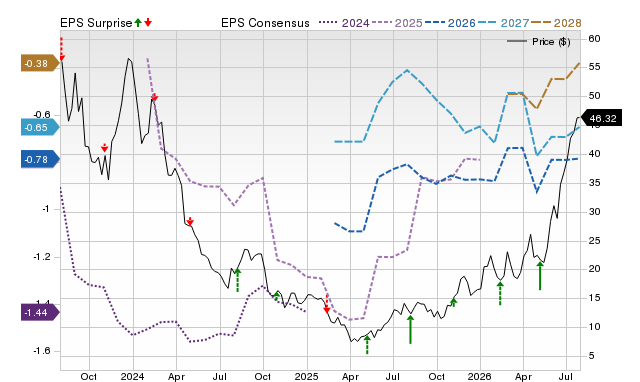The width and height of the screenshot is (640, 382).
Task: Click green dashed surprise arrow in May 2025
Action: [367, 344]
